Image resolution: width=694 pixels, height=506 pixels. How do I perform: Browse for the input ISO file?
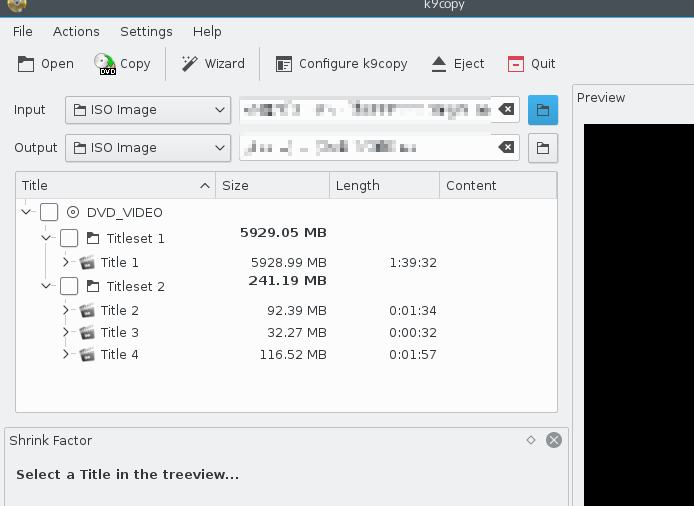point(543,110)
